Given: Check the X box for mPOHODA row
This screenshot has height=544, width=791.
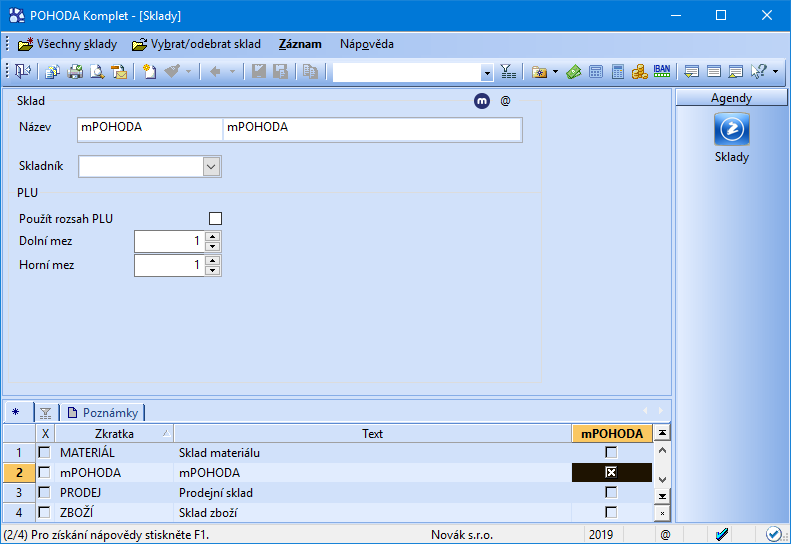Looking at the screenshot, I should (x=44, y=472).
